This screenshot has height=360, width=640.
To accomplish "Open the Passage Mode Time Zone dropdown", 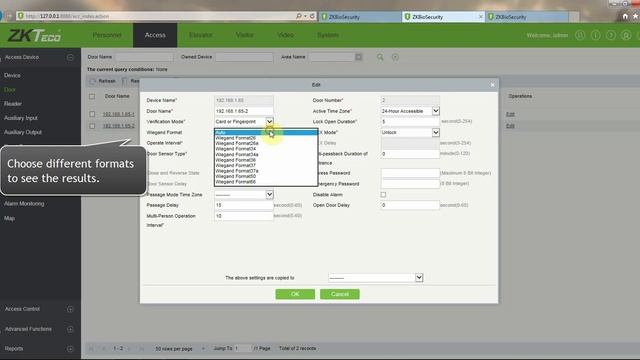I will point(269,195).
